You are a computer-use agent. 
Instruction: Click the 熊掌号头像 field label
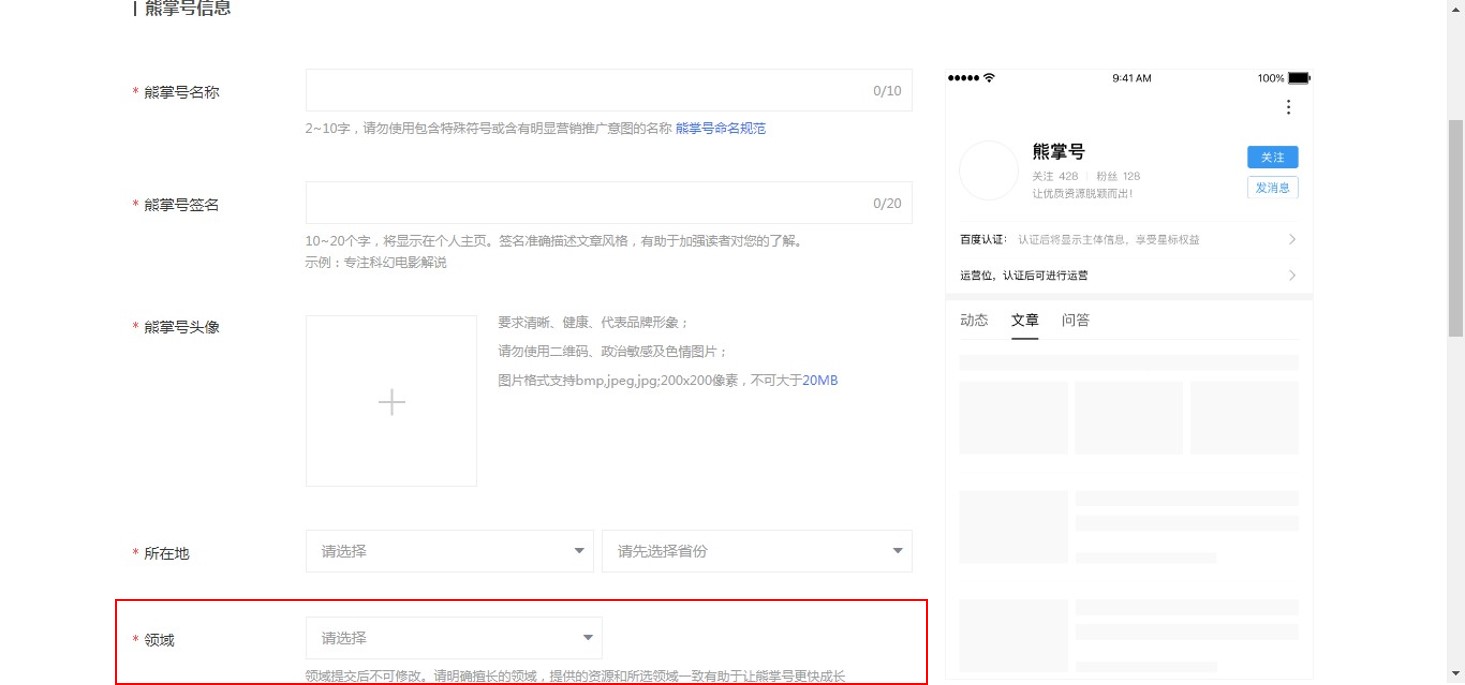(x=182, y=326)
